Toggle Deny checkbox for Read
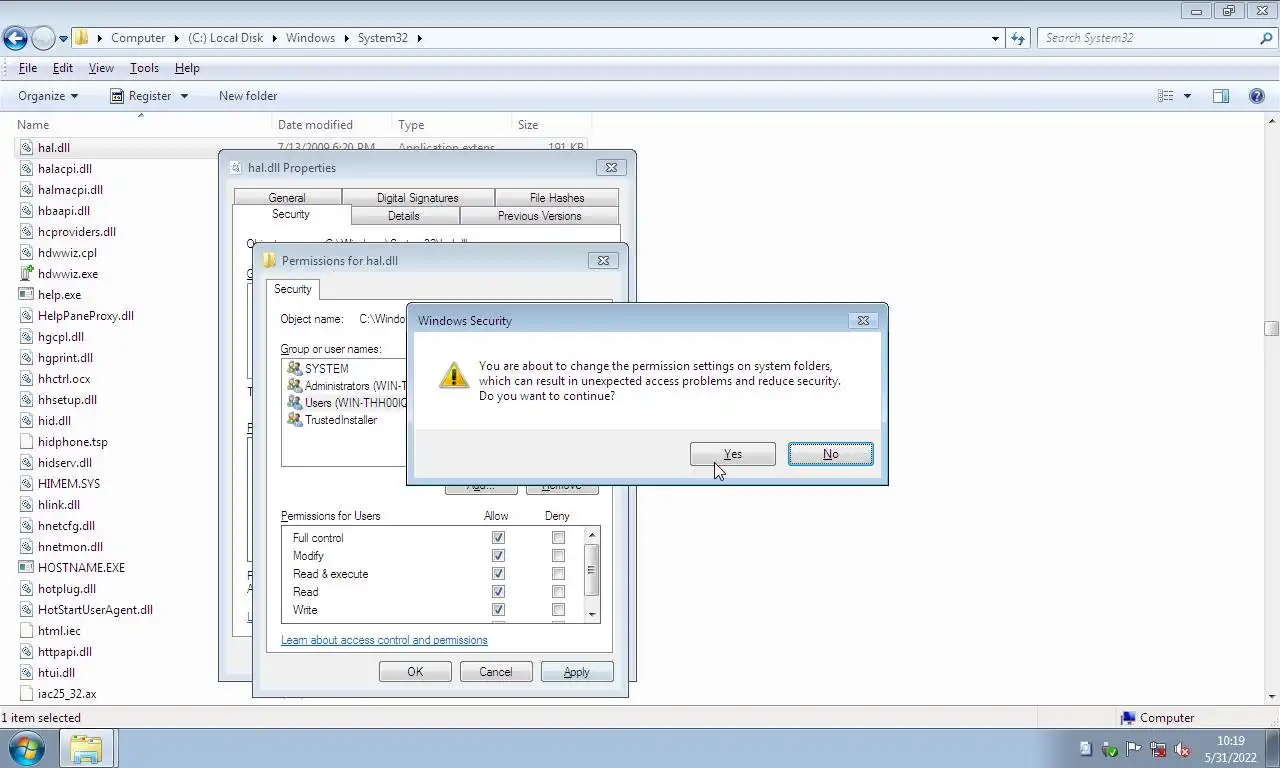The image size is (1280, 768). click(x=558, y=592)
